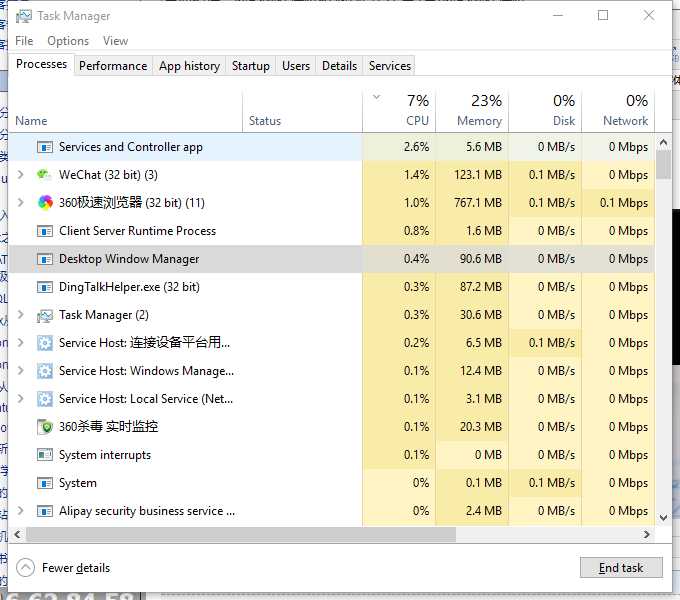The width and height of the screenshot is (680, 600).
Task: Select the Client Server Runtime Process name
Action: tap(137, 231)
